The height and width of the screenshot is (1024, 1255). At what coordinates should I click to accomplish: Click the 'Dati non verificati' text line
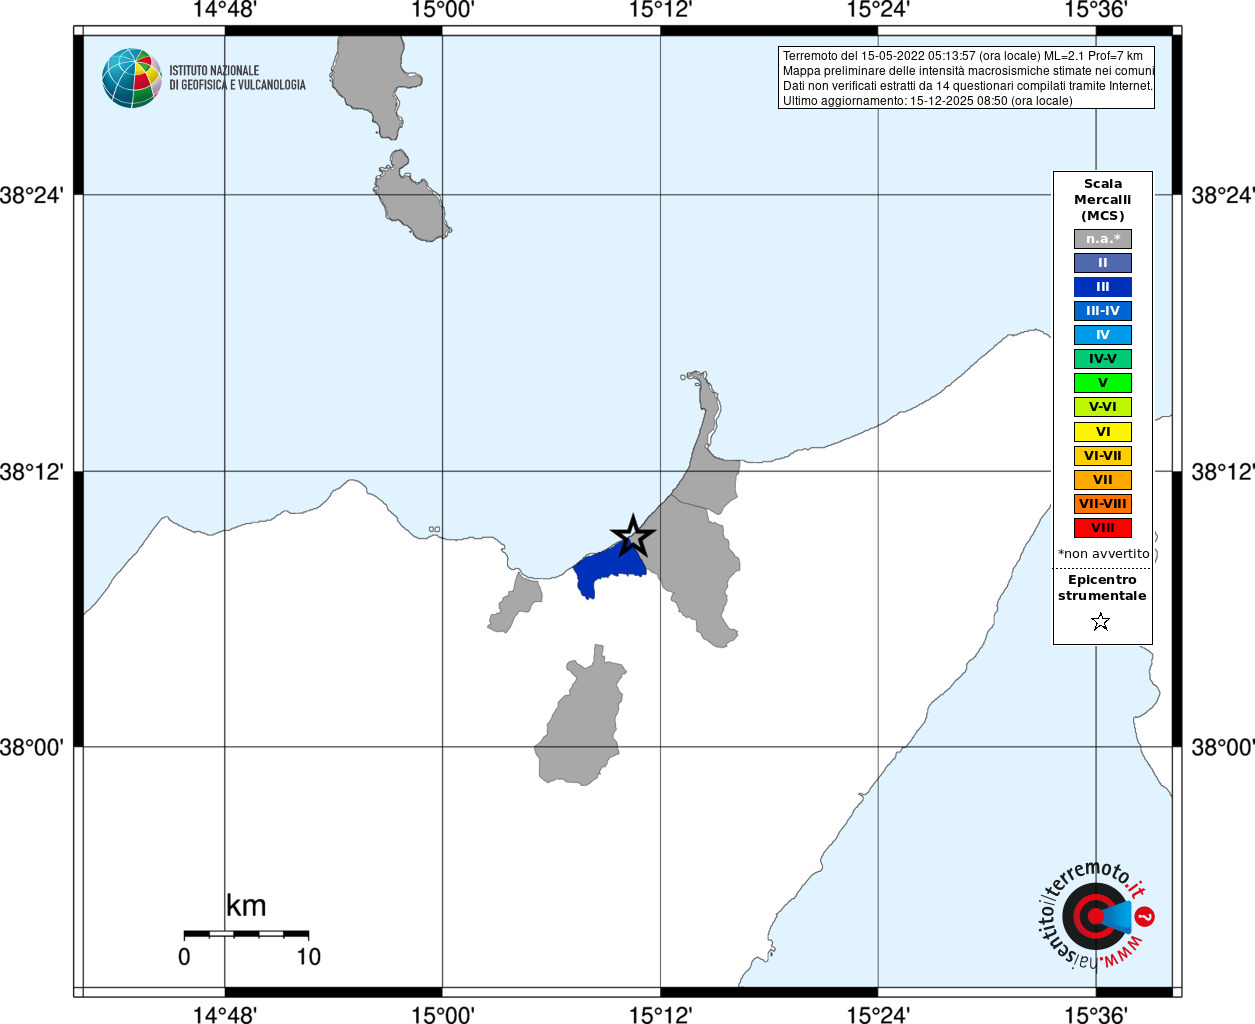[968, 86]
